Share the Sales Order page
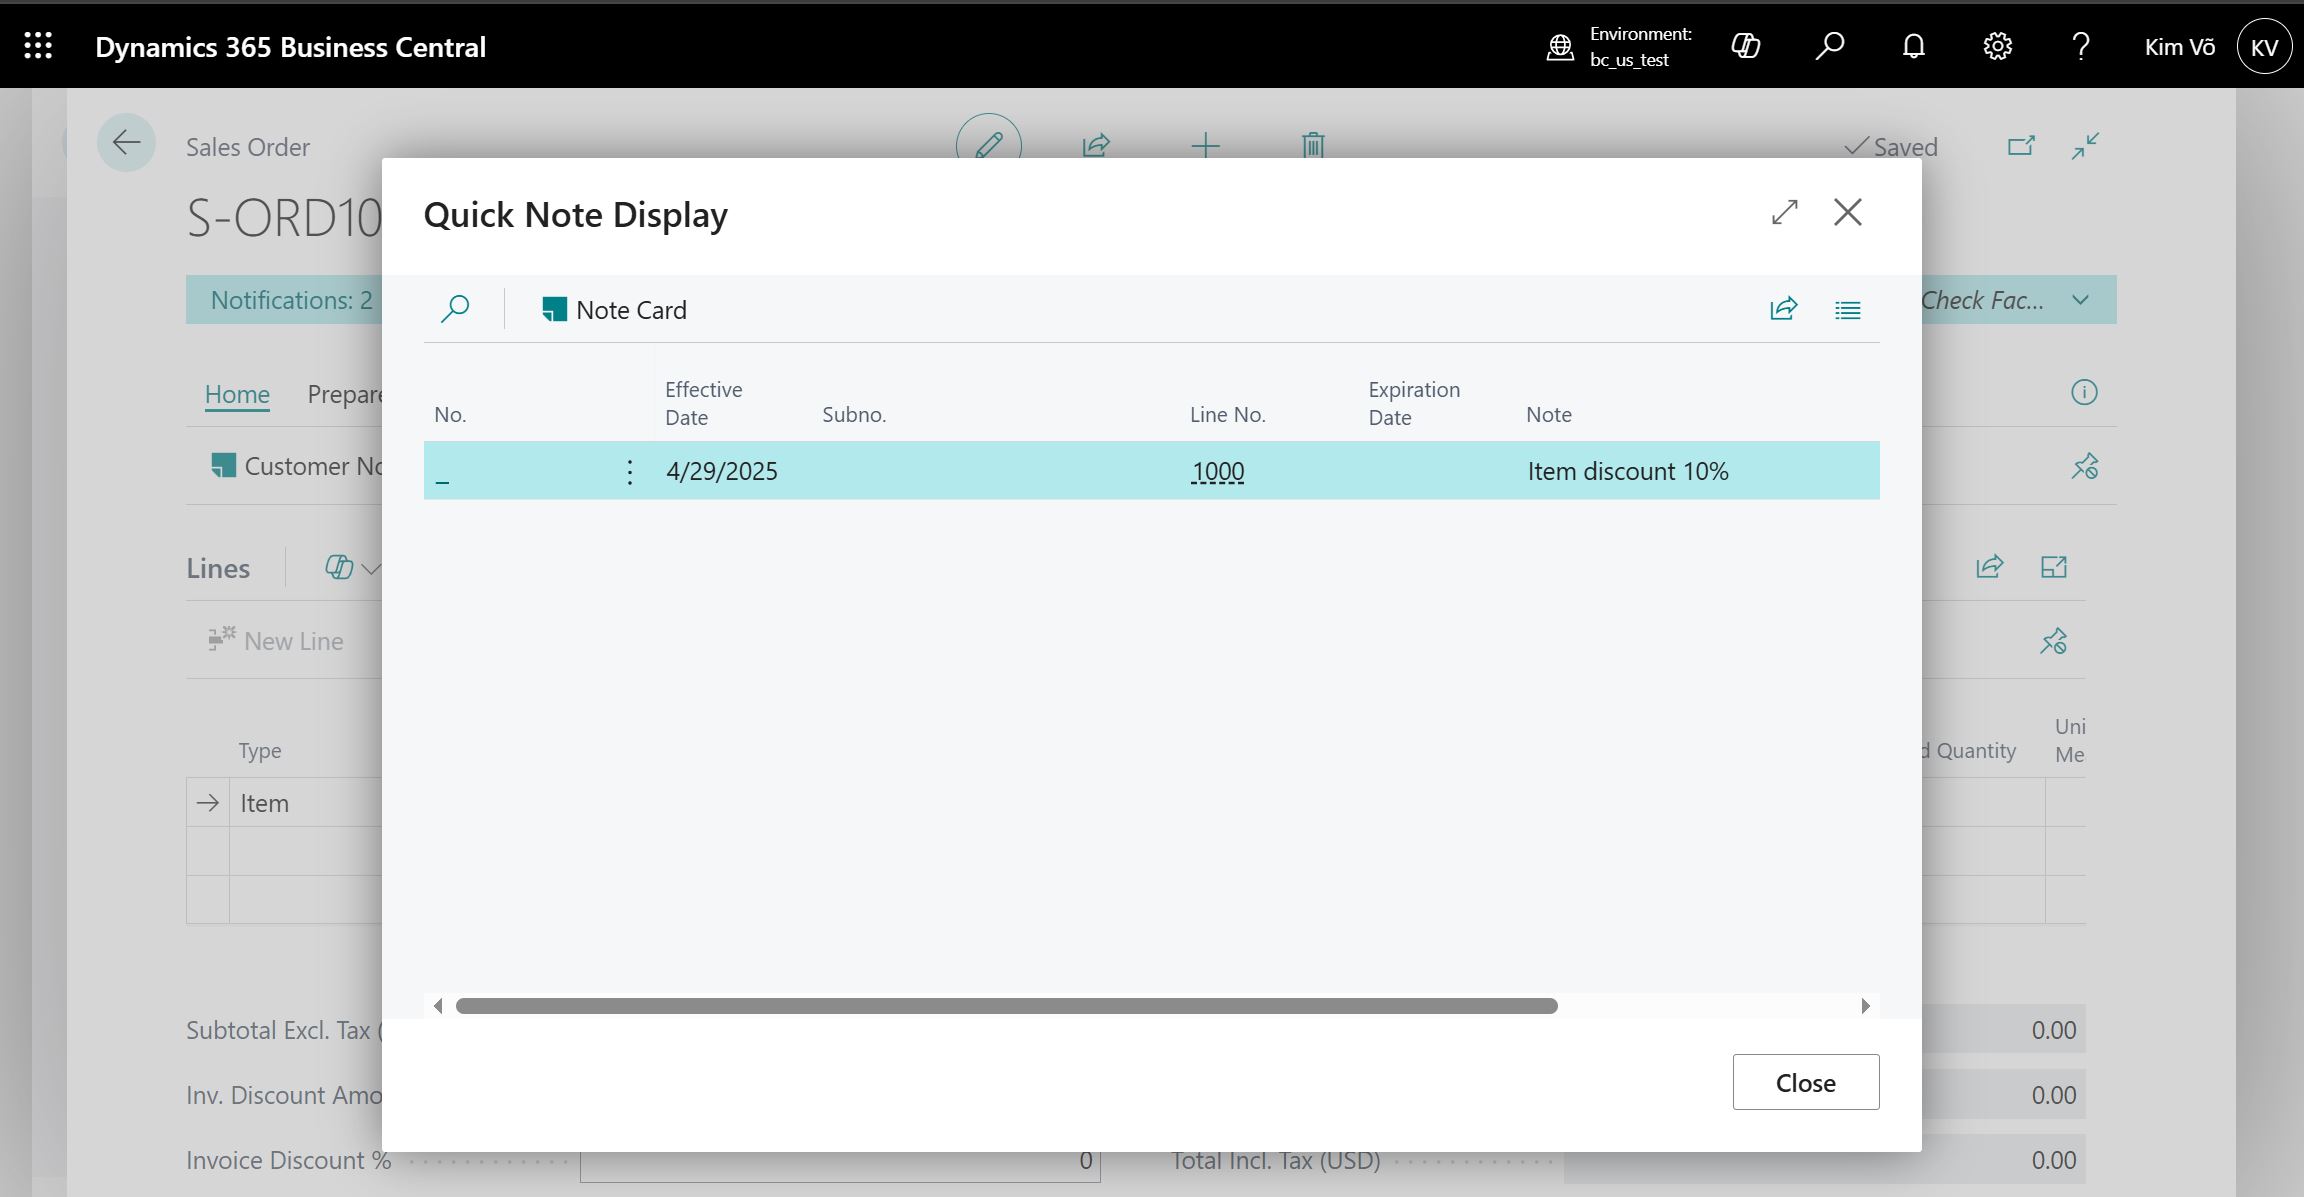Image resolution: width=2304 pixels, height=1197 pixels. coord(1097,146)
